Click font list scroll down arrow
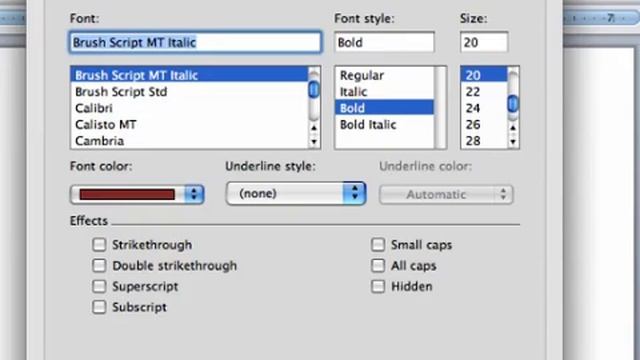Image resolution: width=640 pixels, height=360 pixels. point(314,142)
